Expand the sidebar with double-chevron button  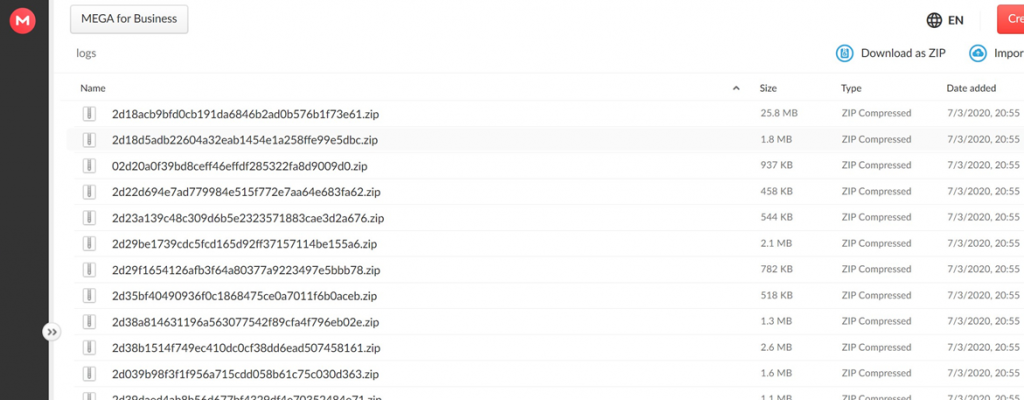coord(52,332)
